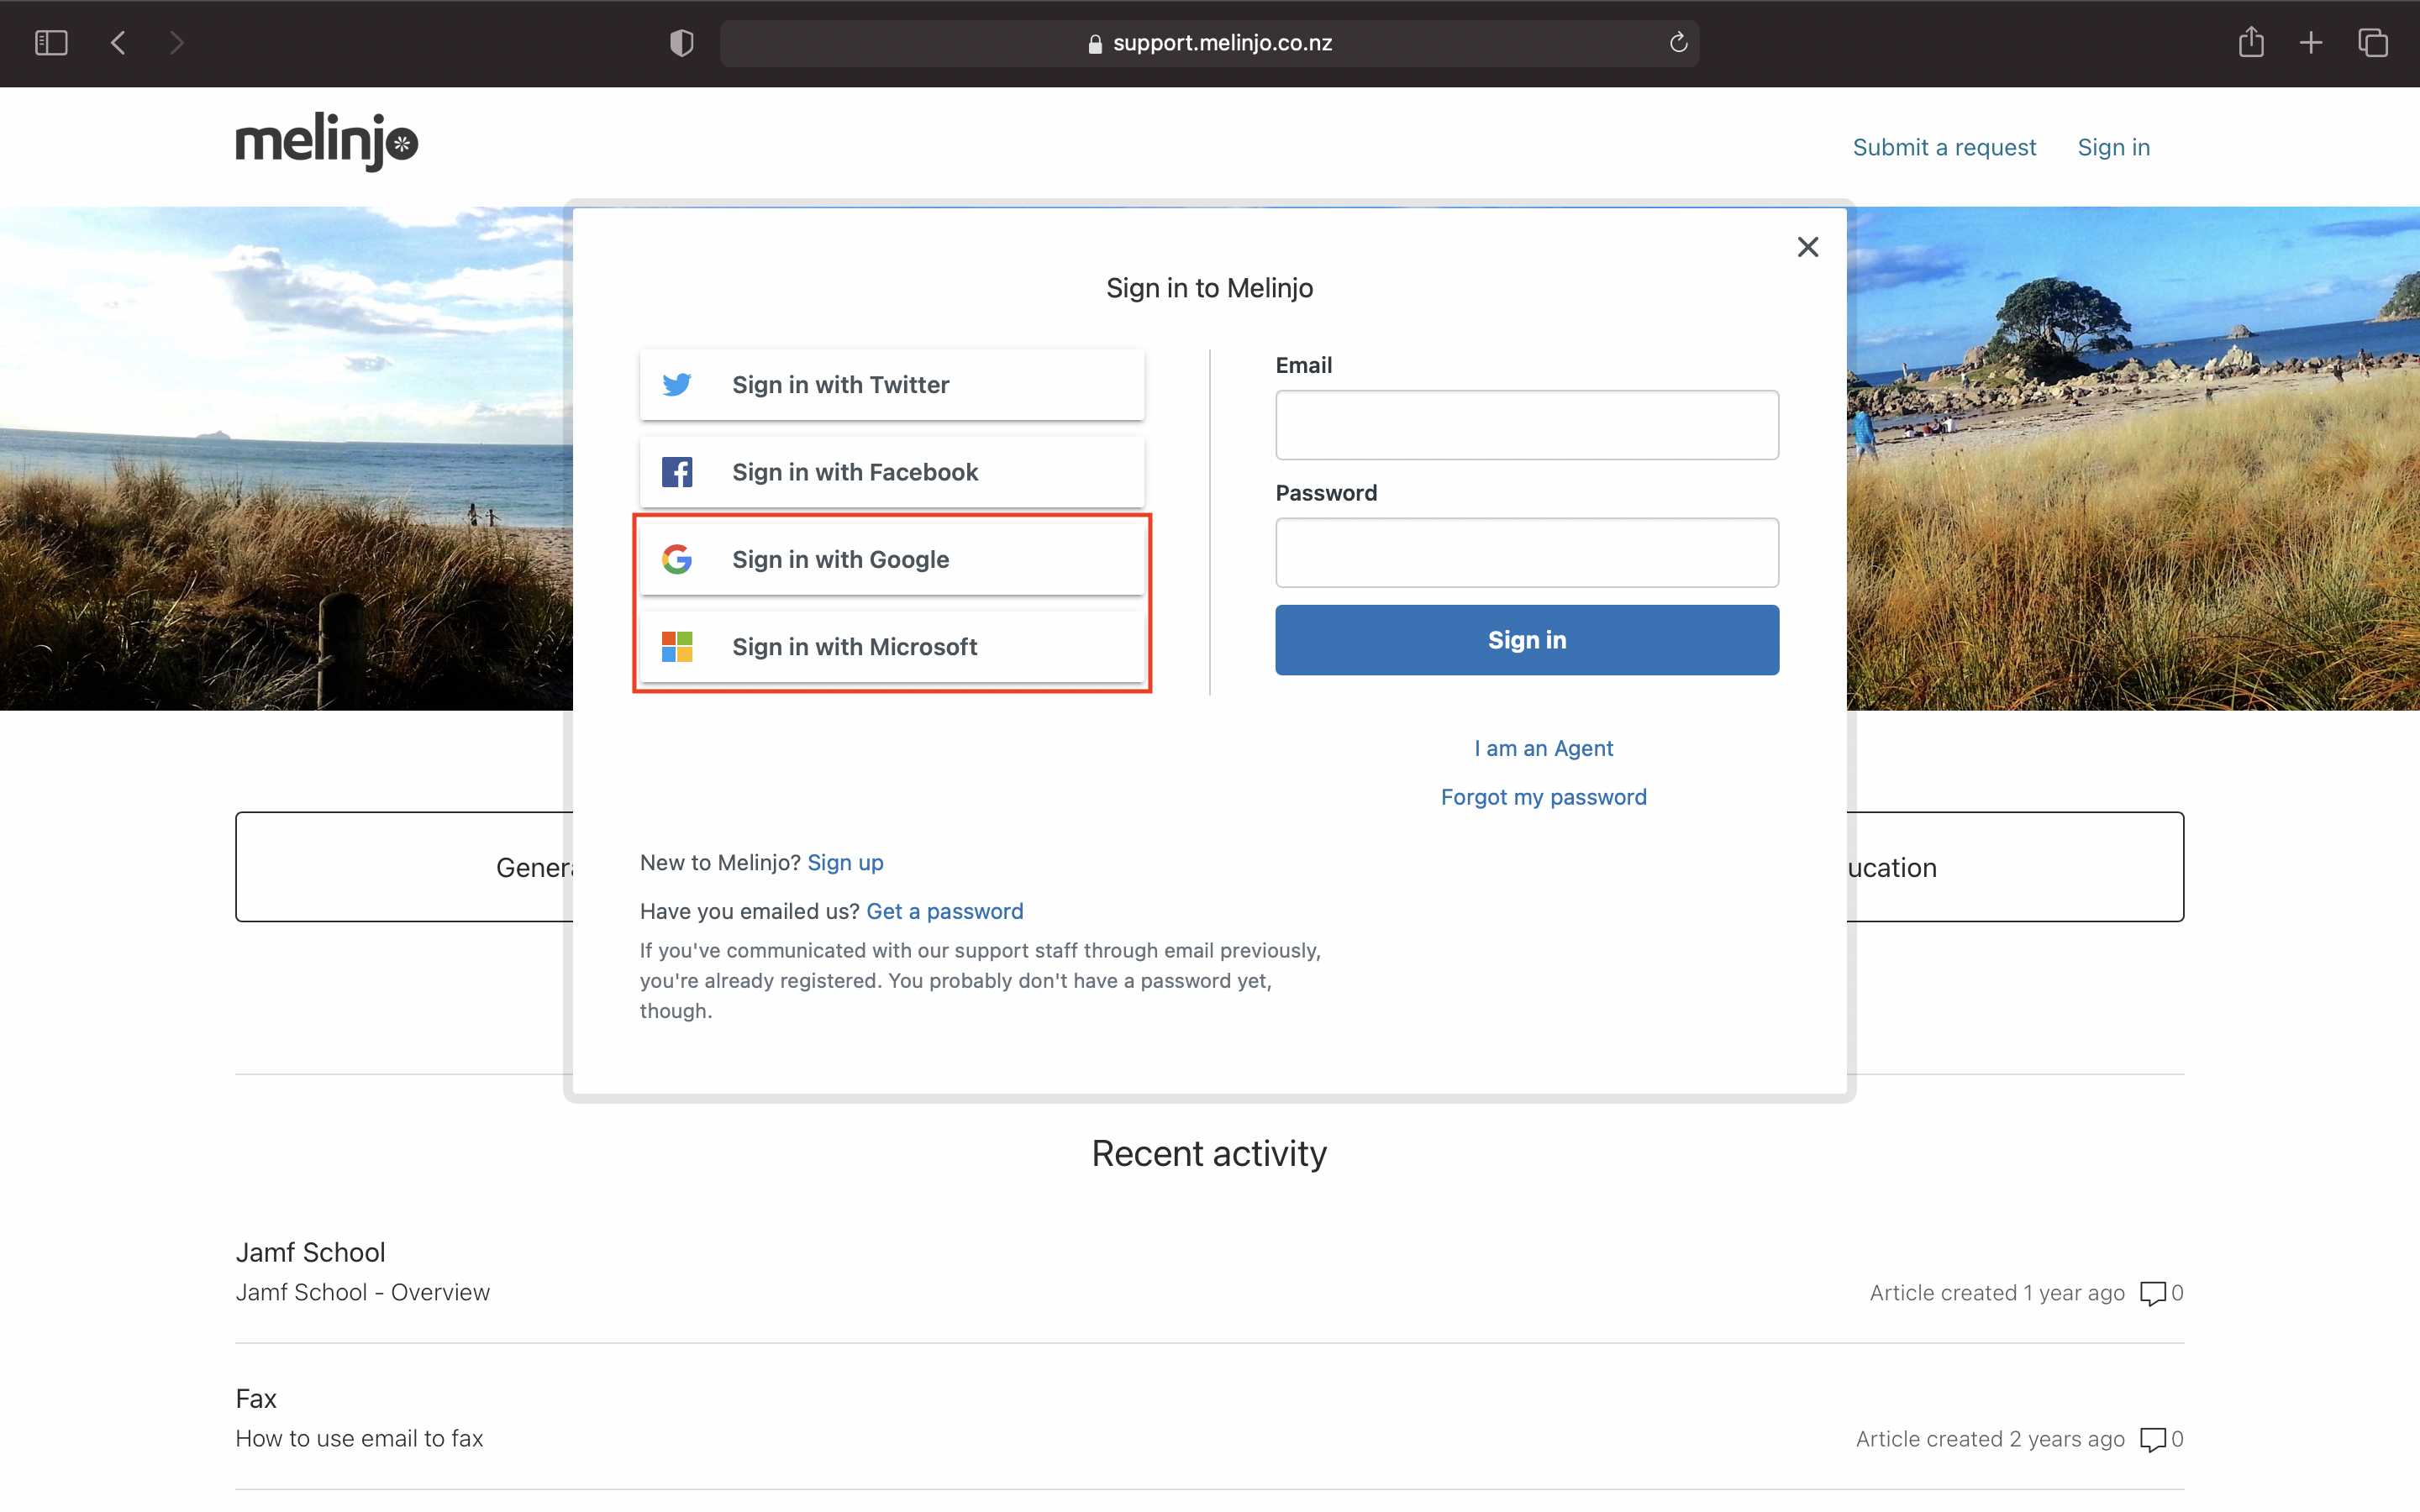The image size is (2420, 1512).
Task: Open Forgot my password link
Action: (x=1543, y=797)
